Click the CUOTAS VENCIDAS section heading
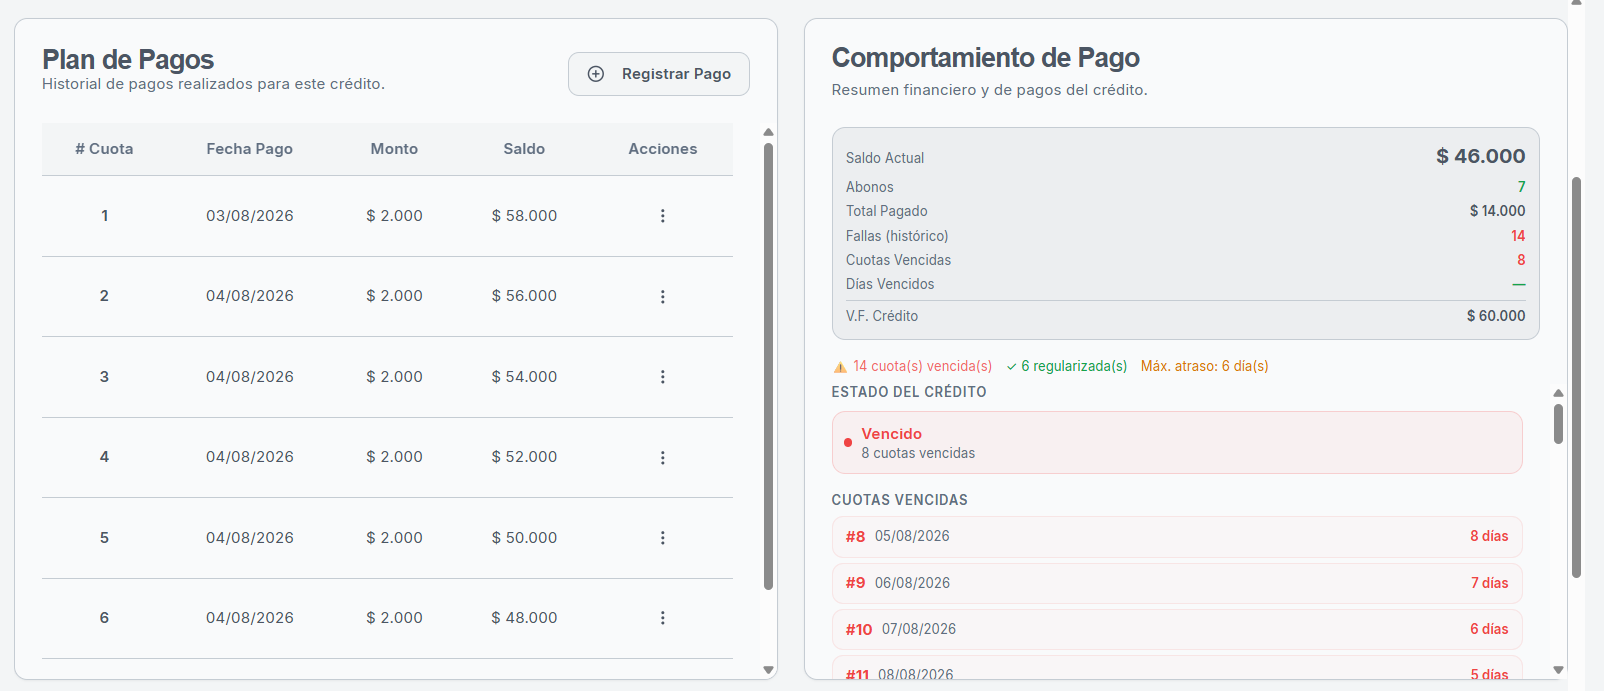 pos(900,500)
